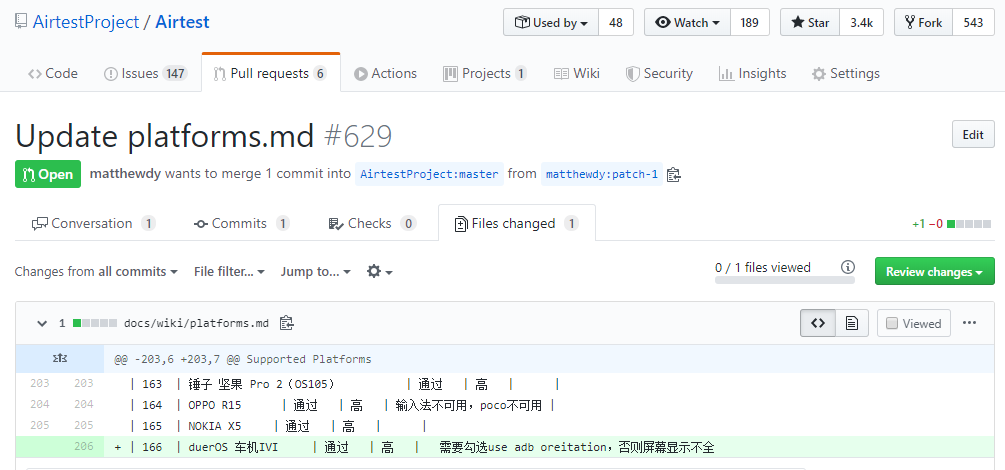1005x470 pixels.
Task: Click the repository book icon beside AirtestProject
Action: [x=21, y=22]
